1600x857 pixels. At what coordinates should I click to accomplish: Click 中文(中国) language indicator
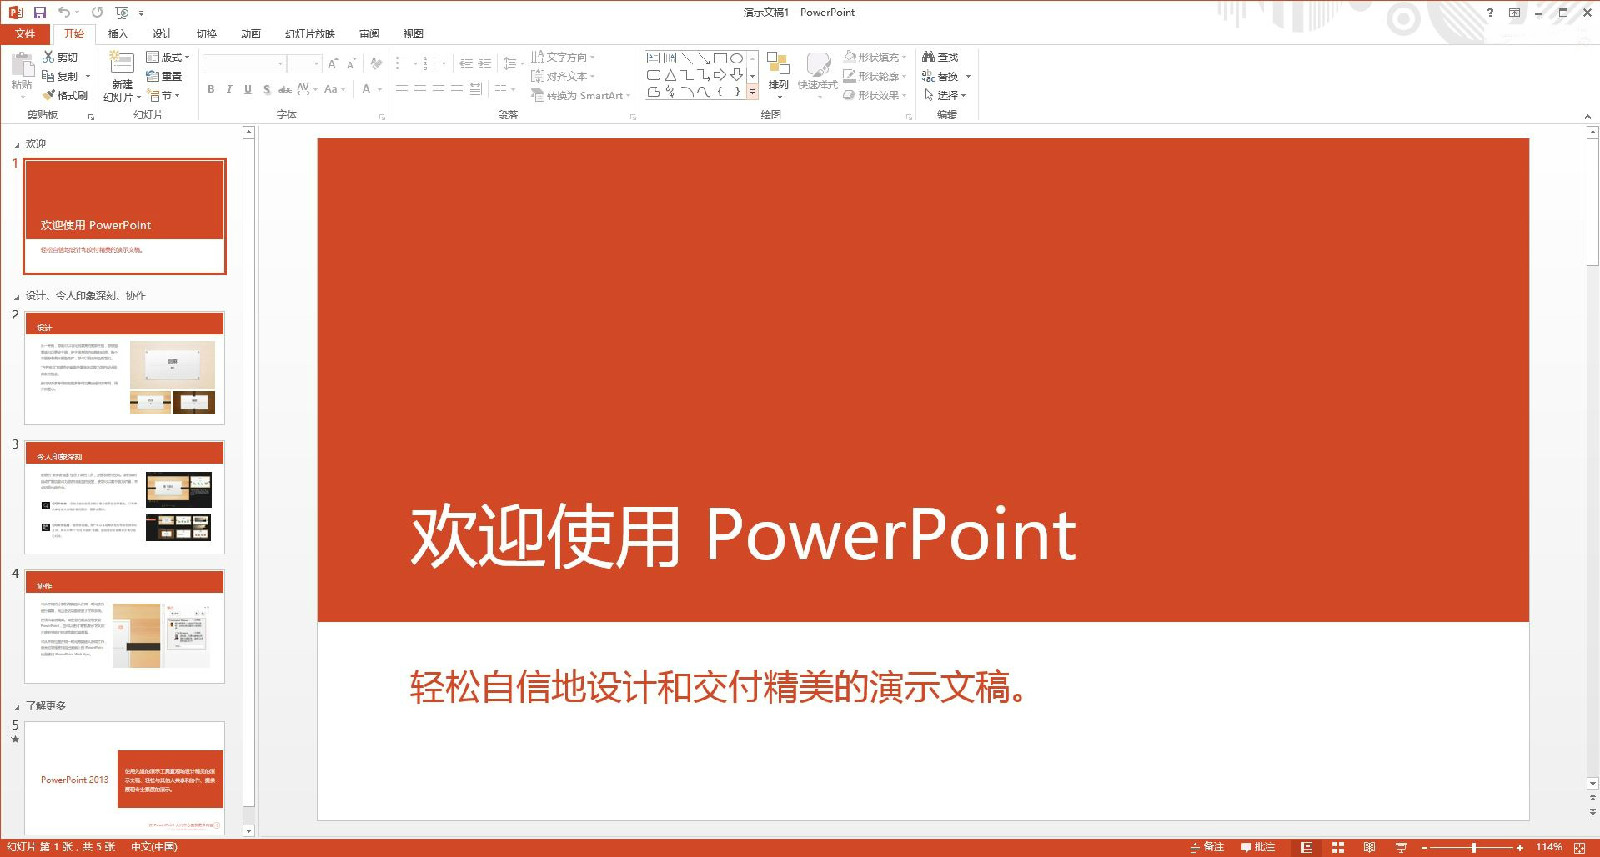coord(154,847)
